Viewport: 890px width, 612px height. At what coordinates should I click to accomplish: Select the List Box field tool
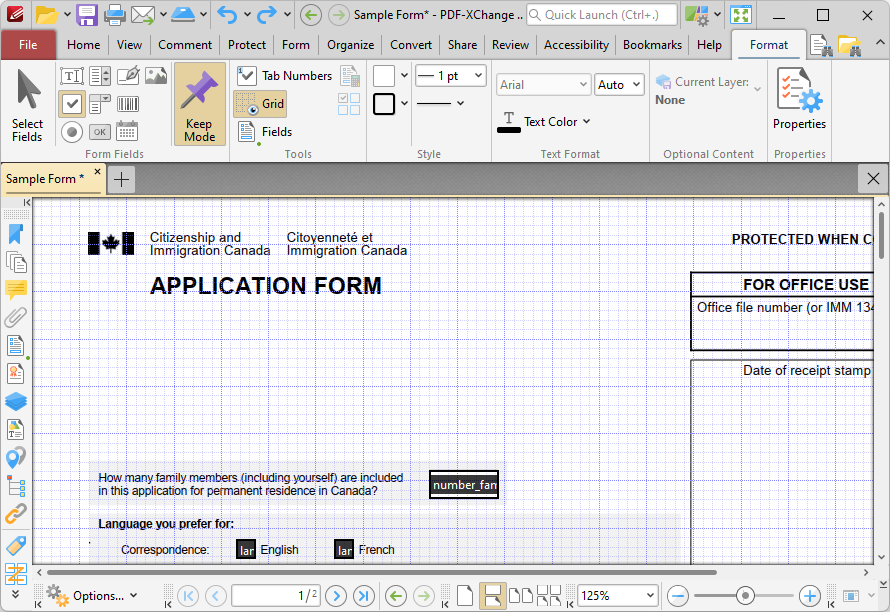tap(100, 76)
